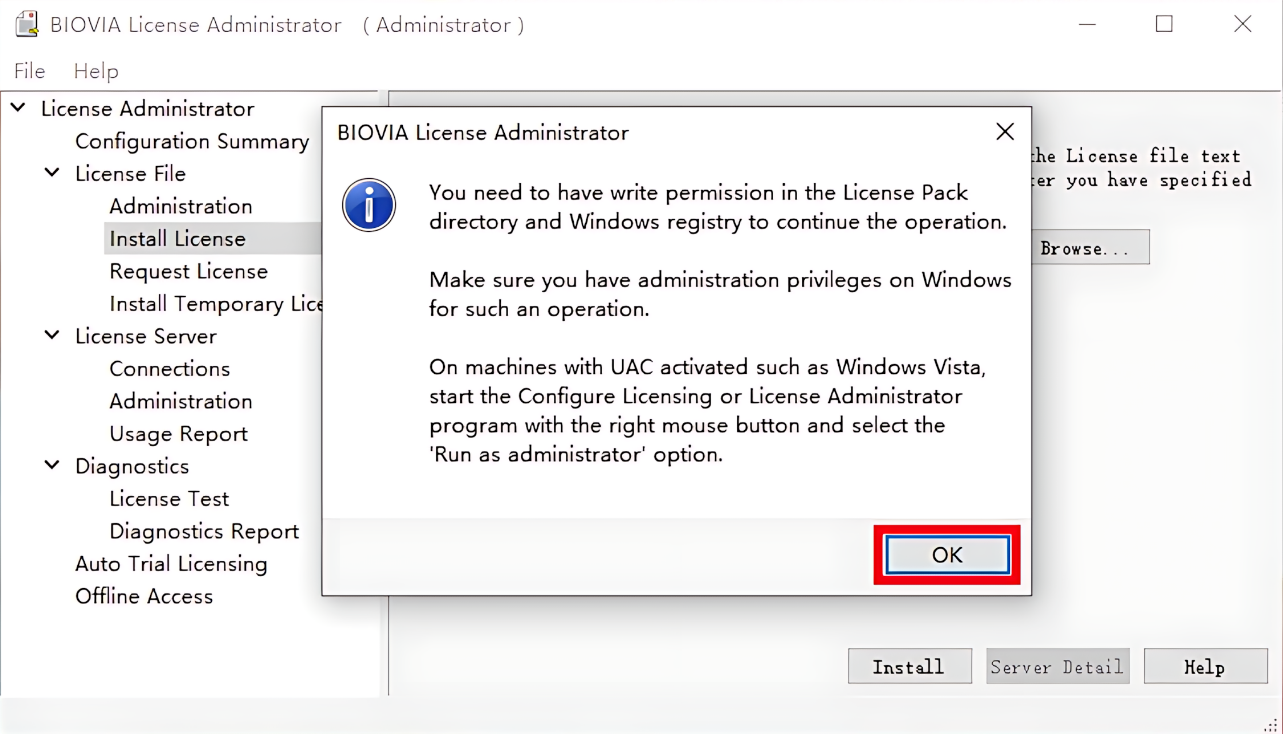This screenshot has width=1283, height=734.
Task: Collapse the License Server tree node
Action: pyautogui.click(x=52, y=335)
